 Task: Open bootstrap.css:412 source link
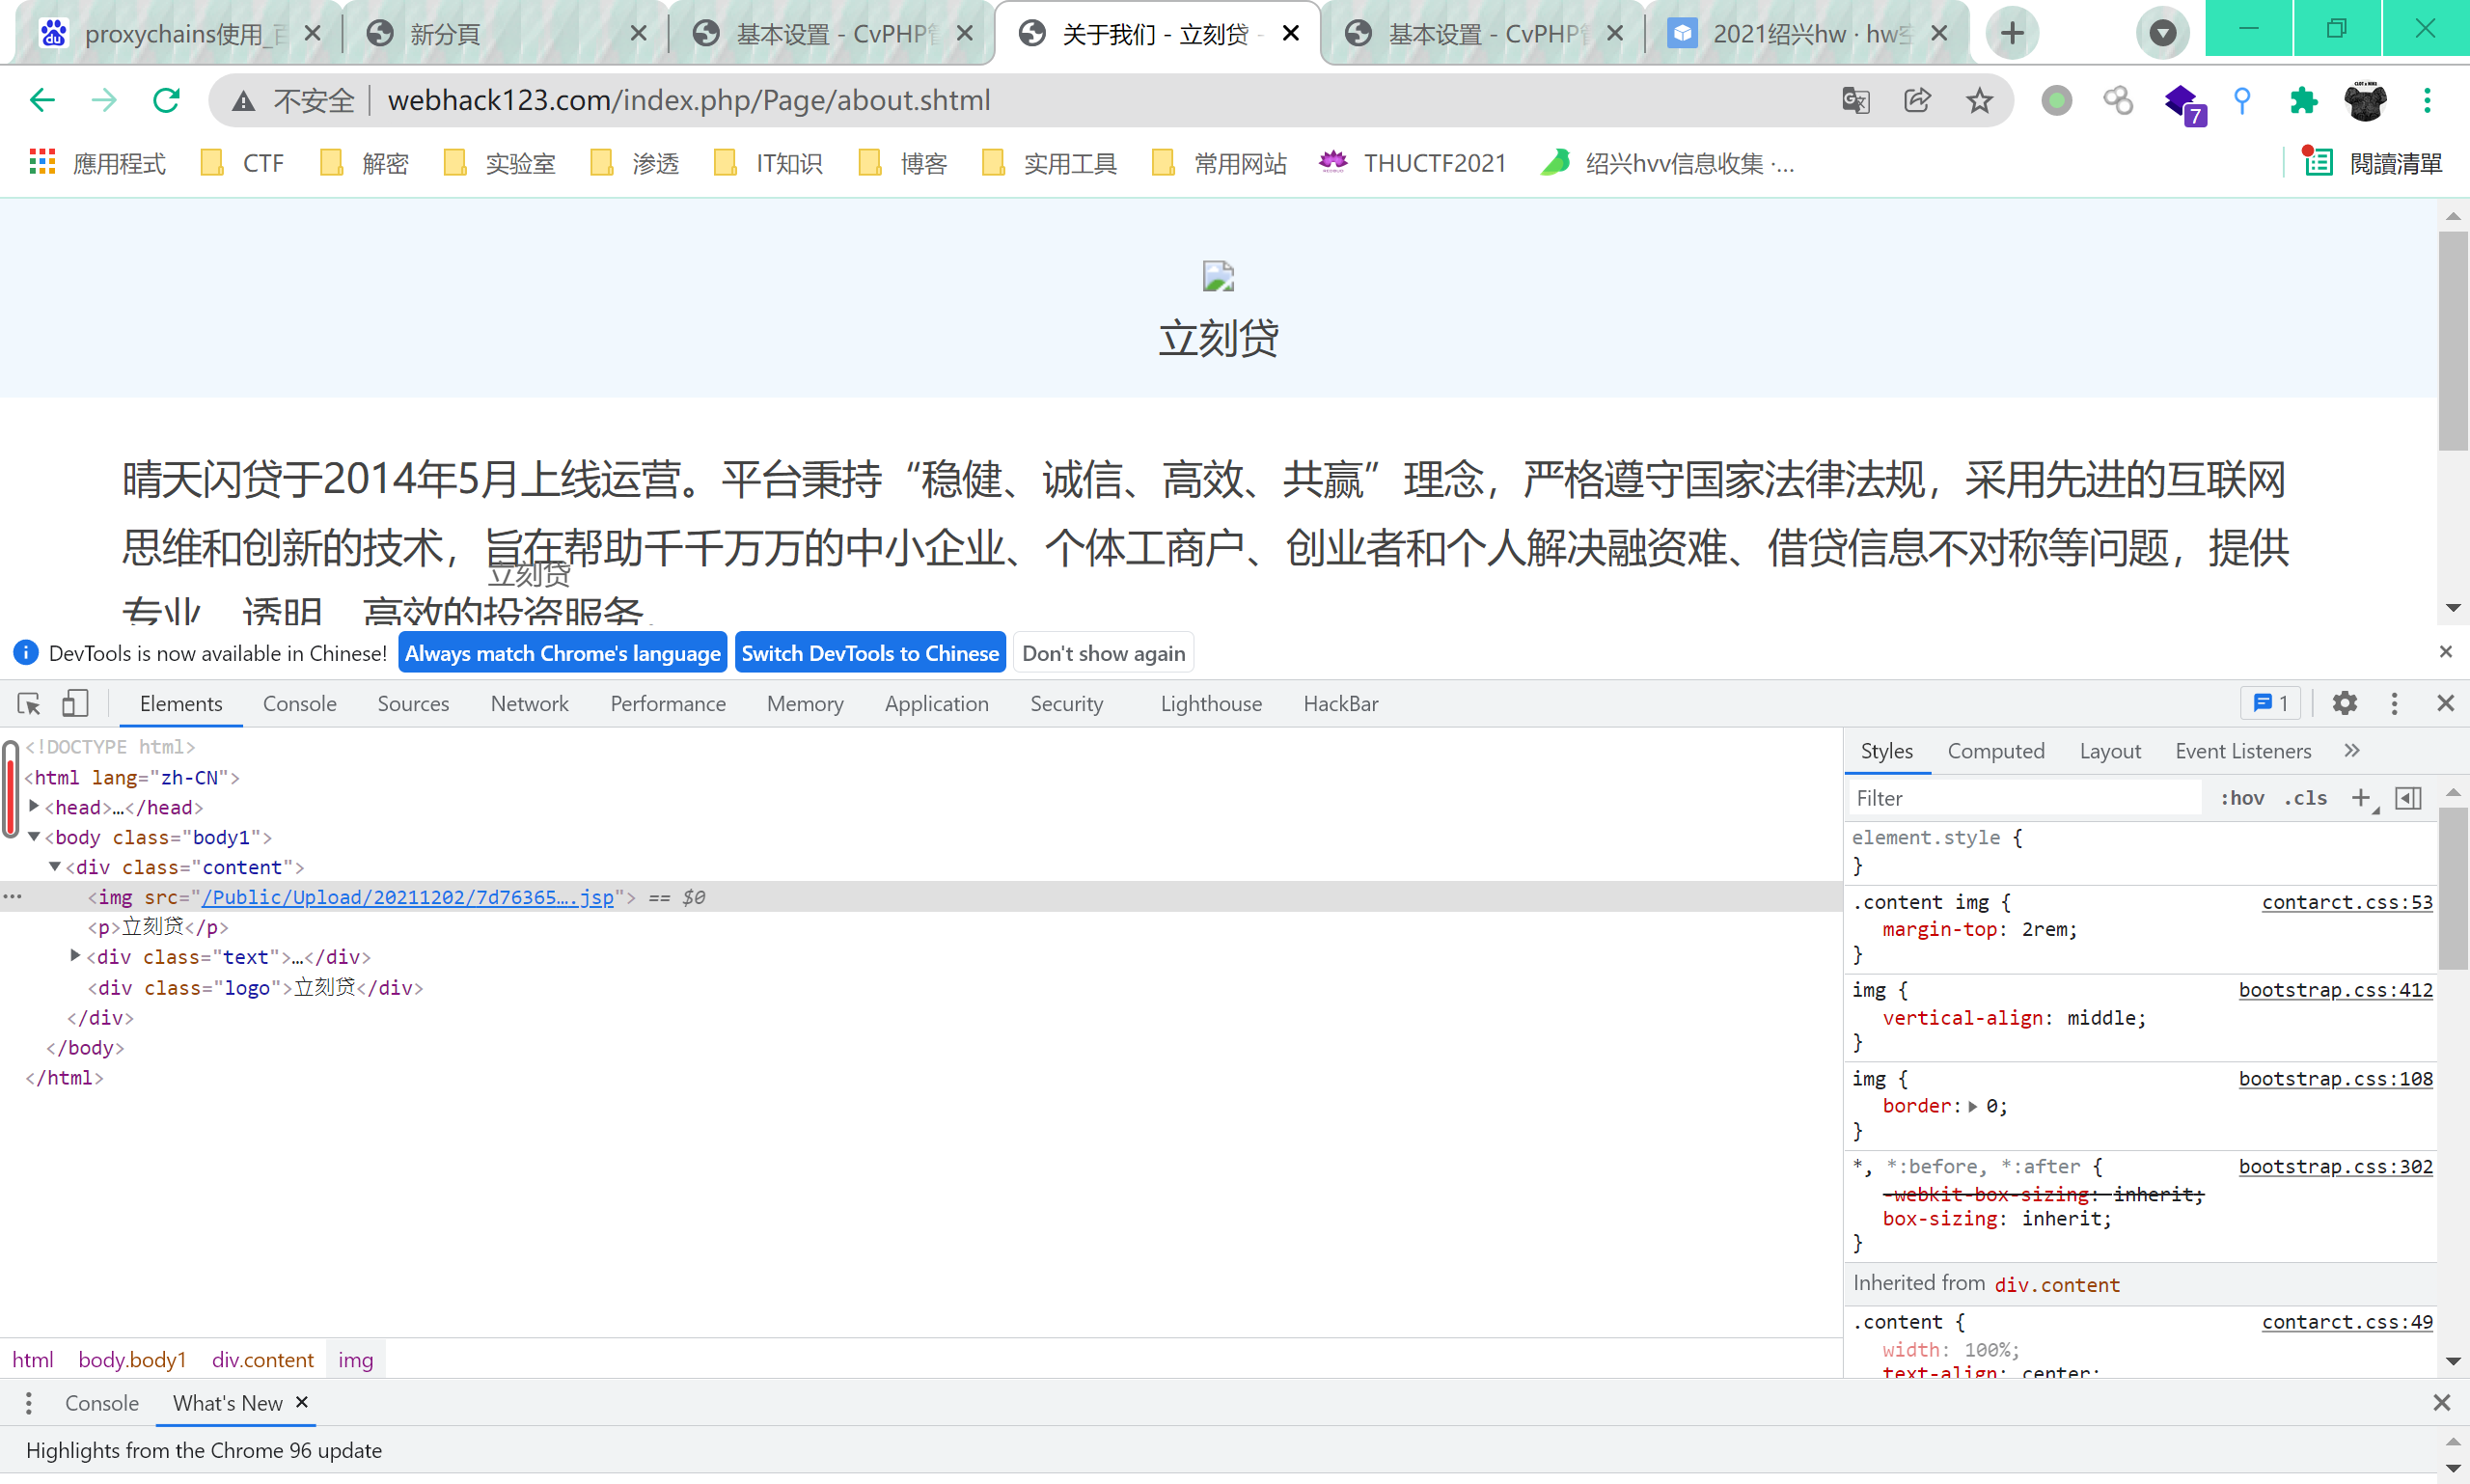[2335, 990]
